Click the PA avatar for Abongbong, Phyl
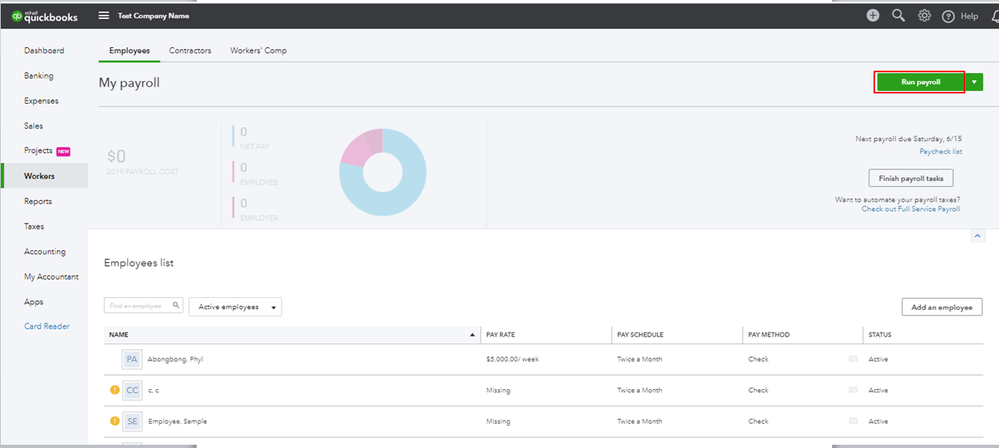 tap(132, 359)
